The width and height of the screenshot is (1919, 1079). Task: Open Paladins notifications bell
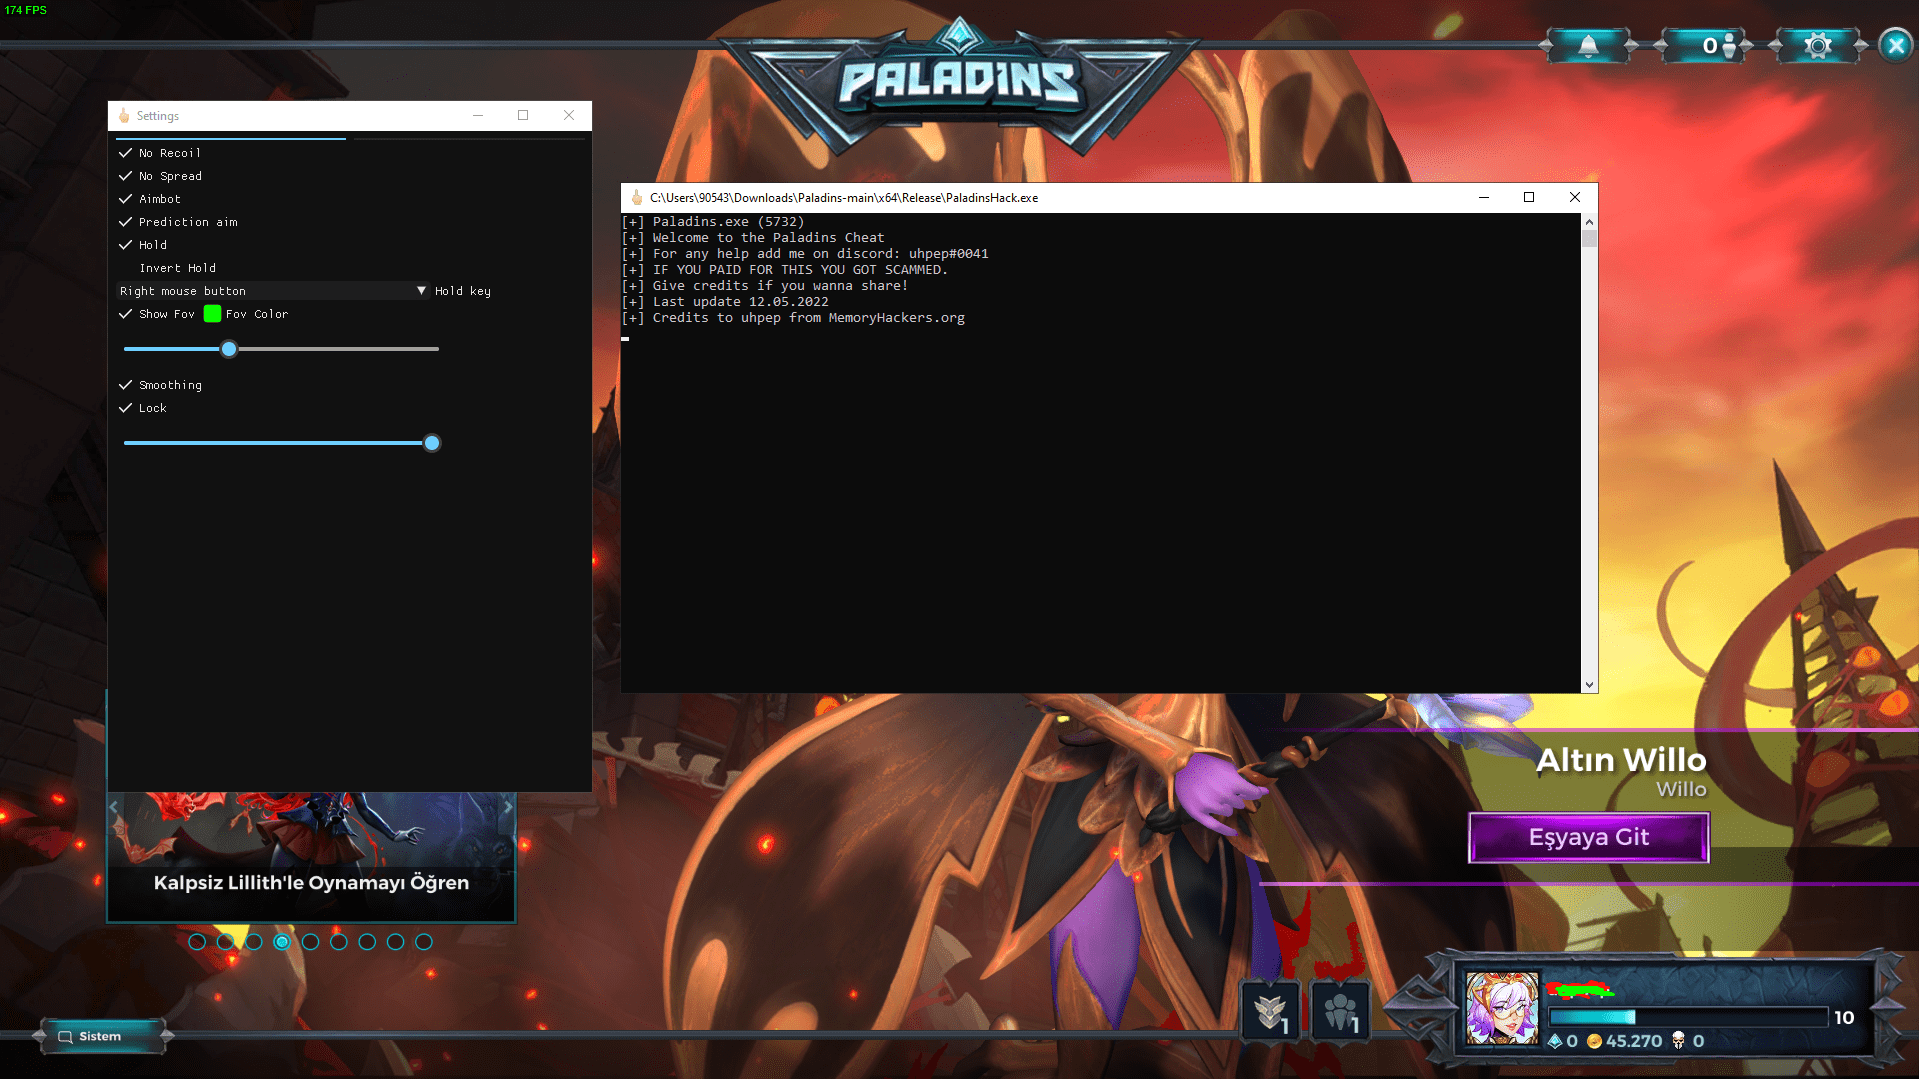1588,46
